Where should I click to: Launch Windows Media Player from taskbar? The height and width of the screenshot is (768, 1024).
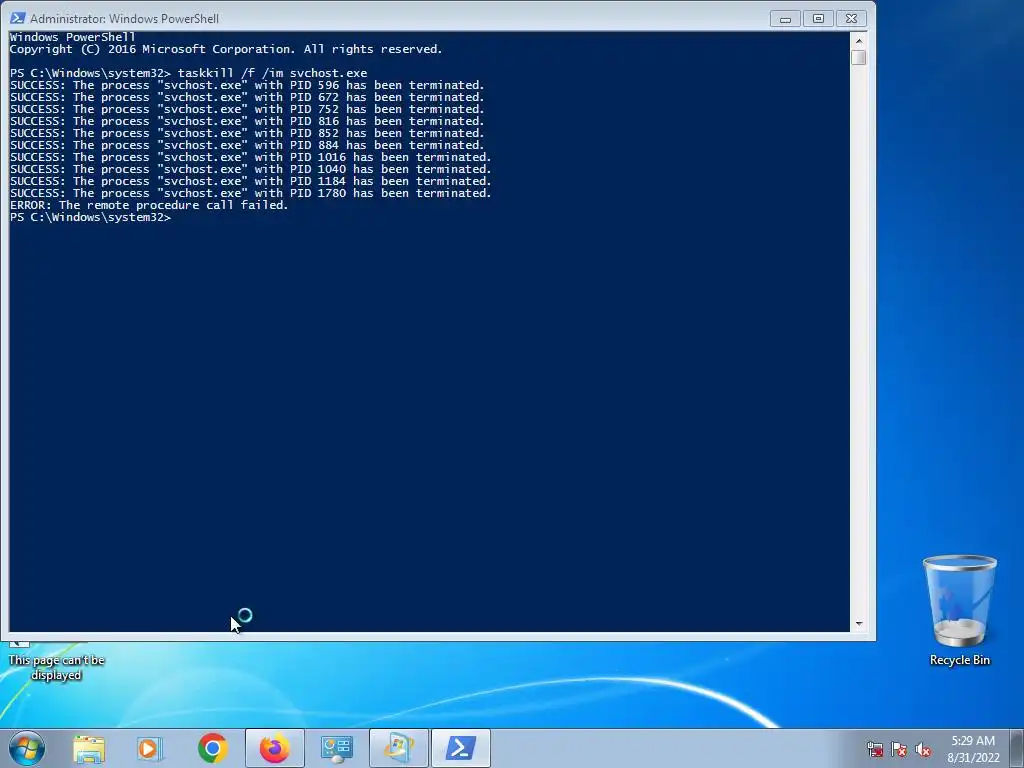(x=150, y=748)
